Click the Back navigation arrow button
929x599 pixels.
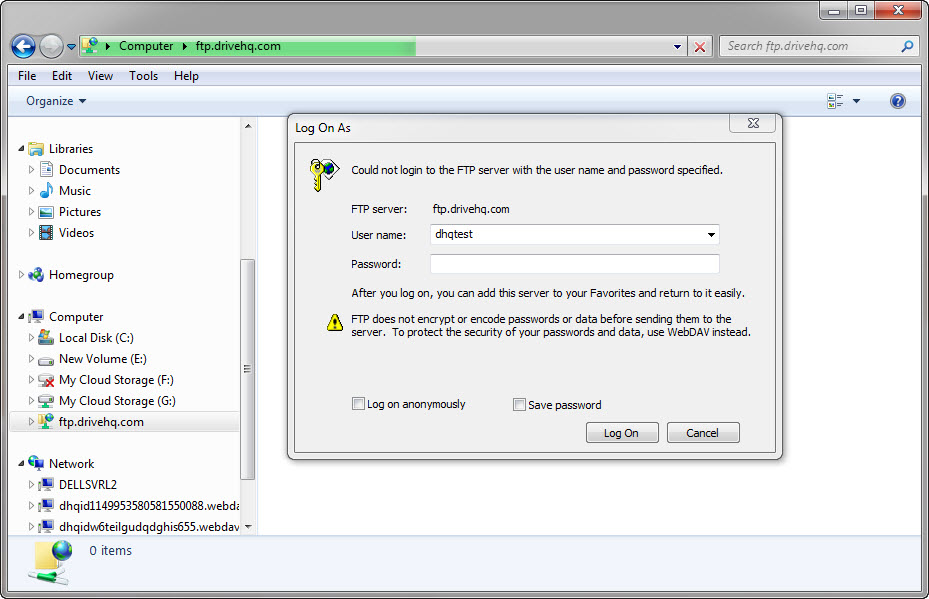click(x=24, y=46)
